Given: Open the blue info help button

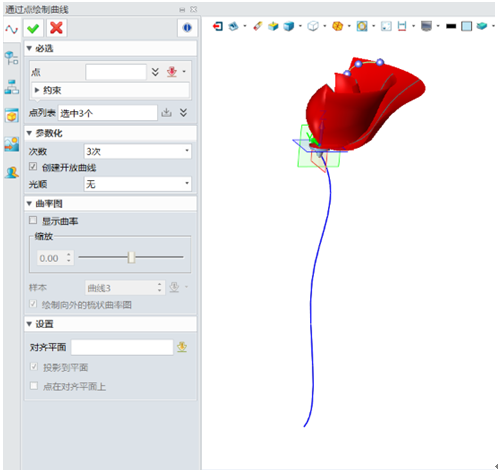Looking at the screenshot, I should coord(187,28).
